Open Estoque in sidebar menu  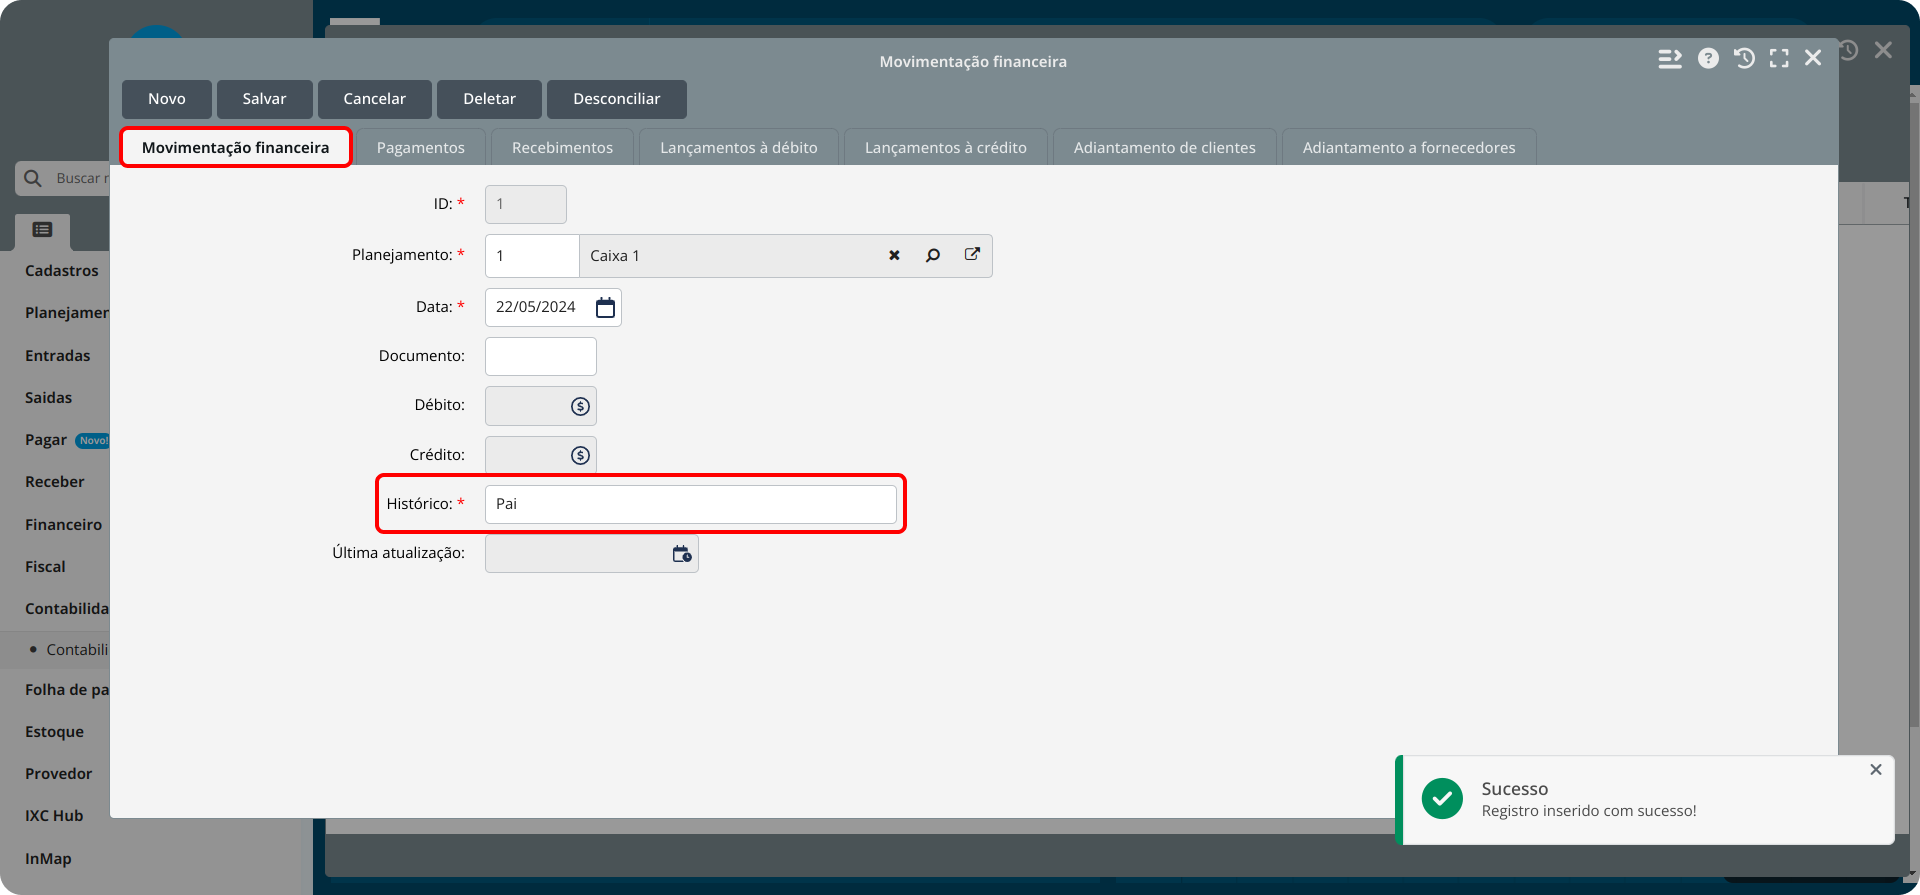click(54, 732)
